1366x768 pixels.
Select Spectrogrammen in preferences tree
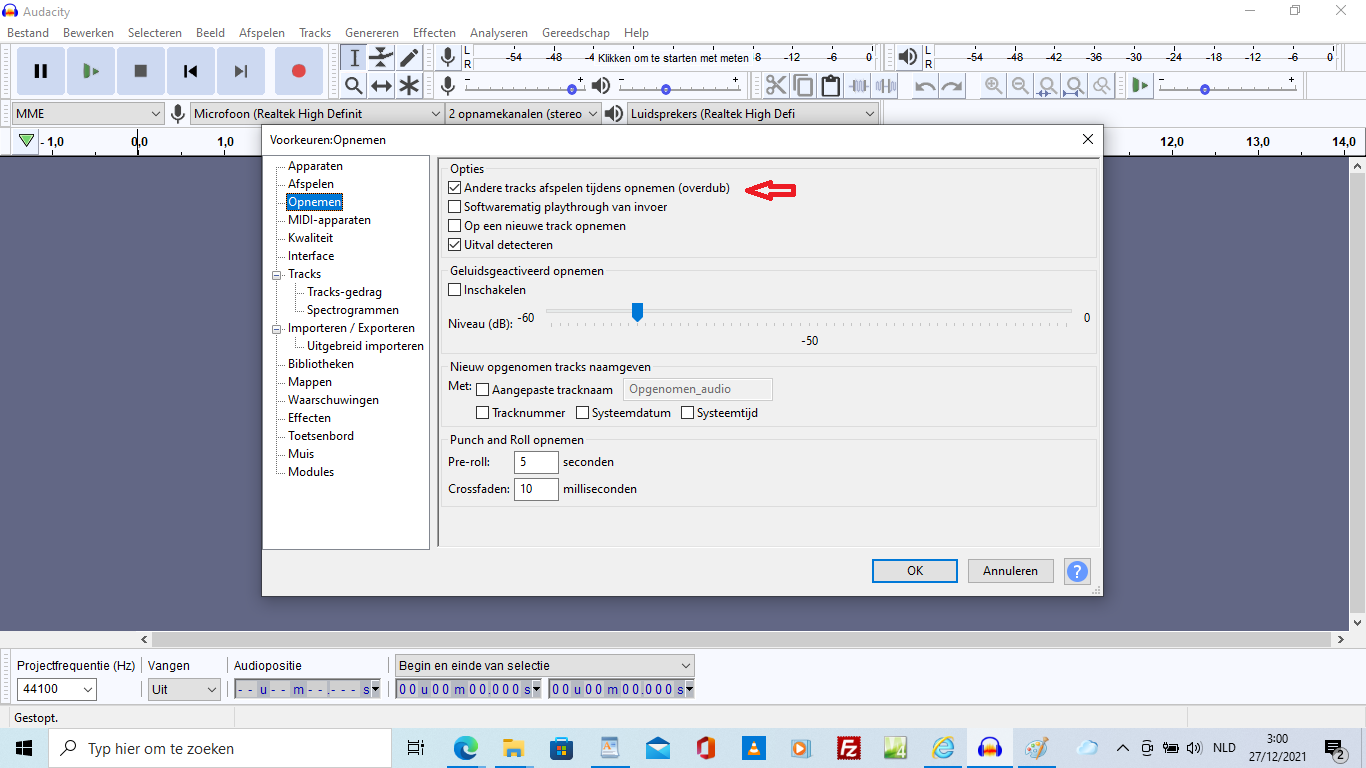(x=353, y=310)
